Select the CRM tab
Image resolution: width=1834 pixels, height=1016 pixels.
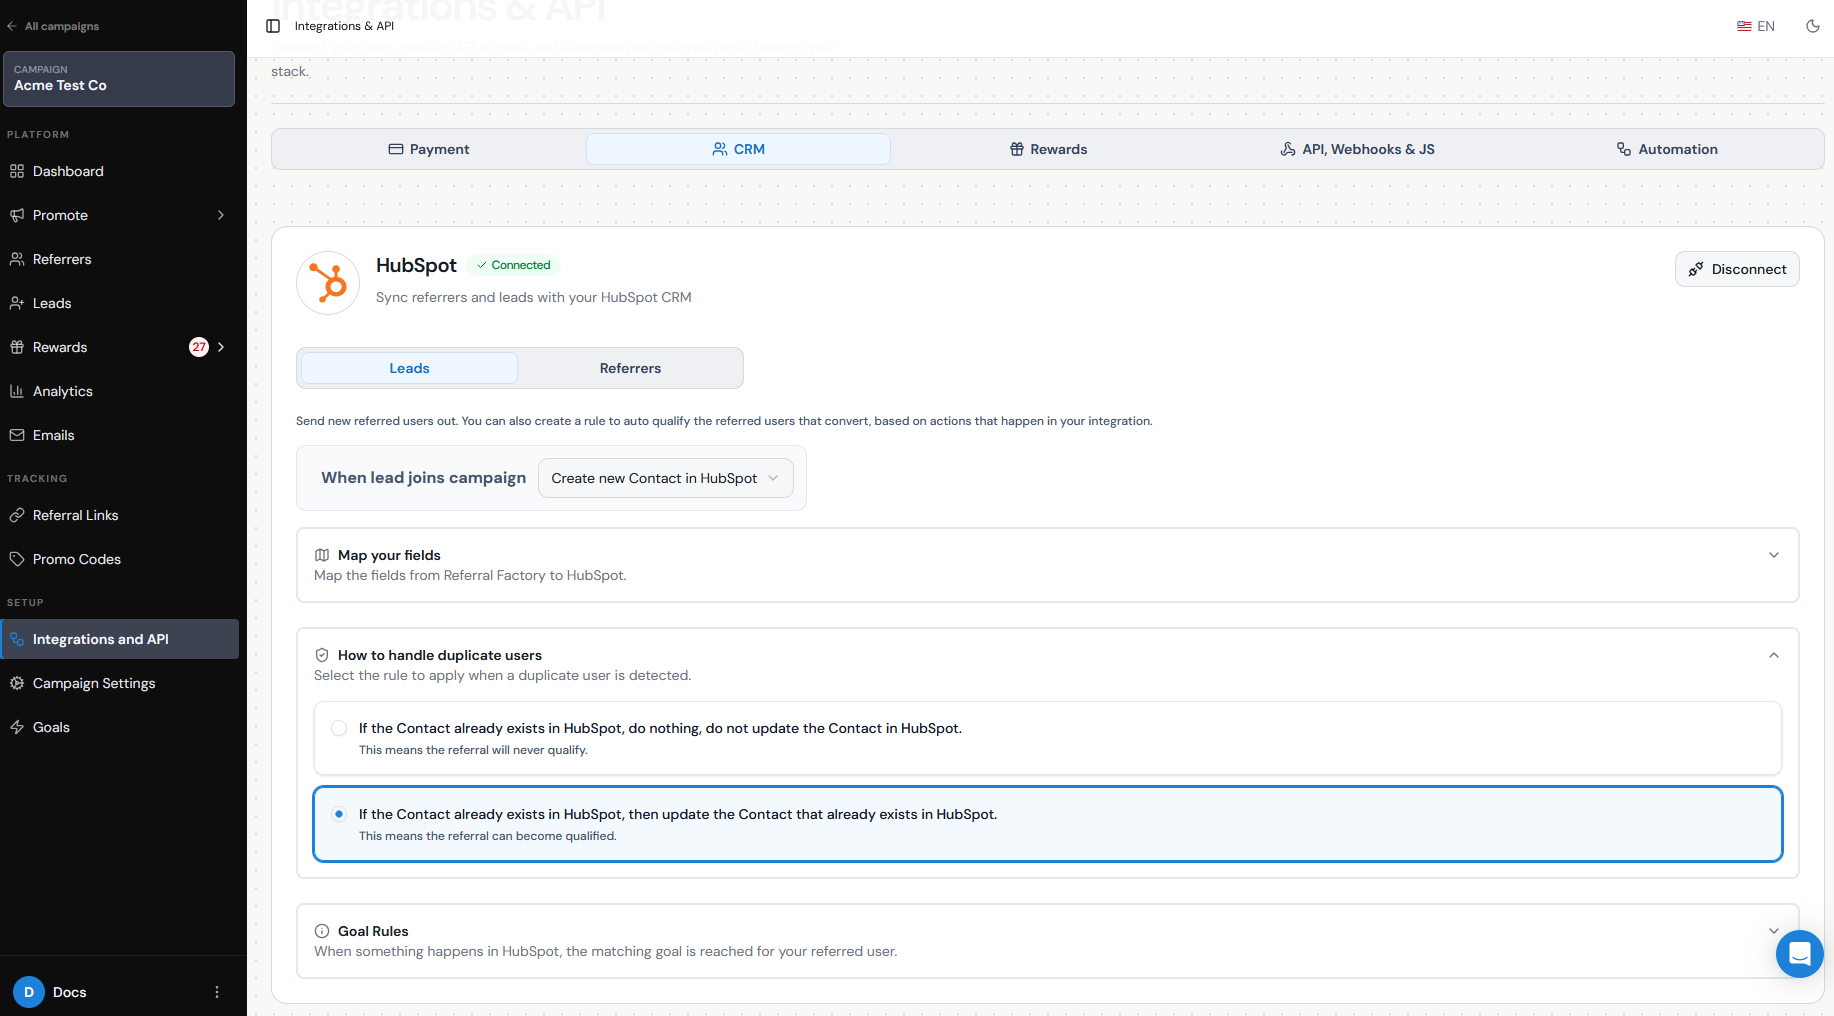[738, 149]
